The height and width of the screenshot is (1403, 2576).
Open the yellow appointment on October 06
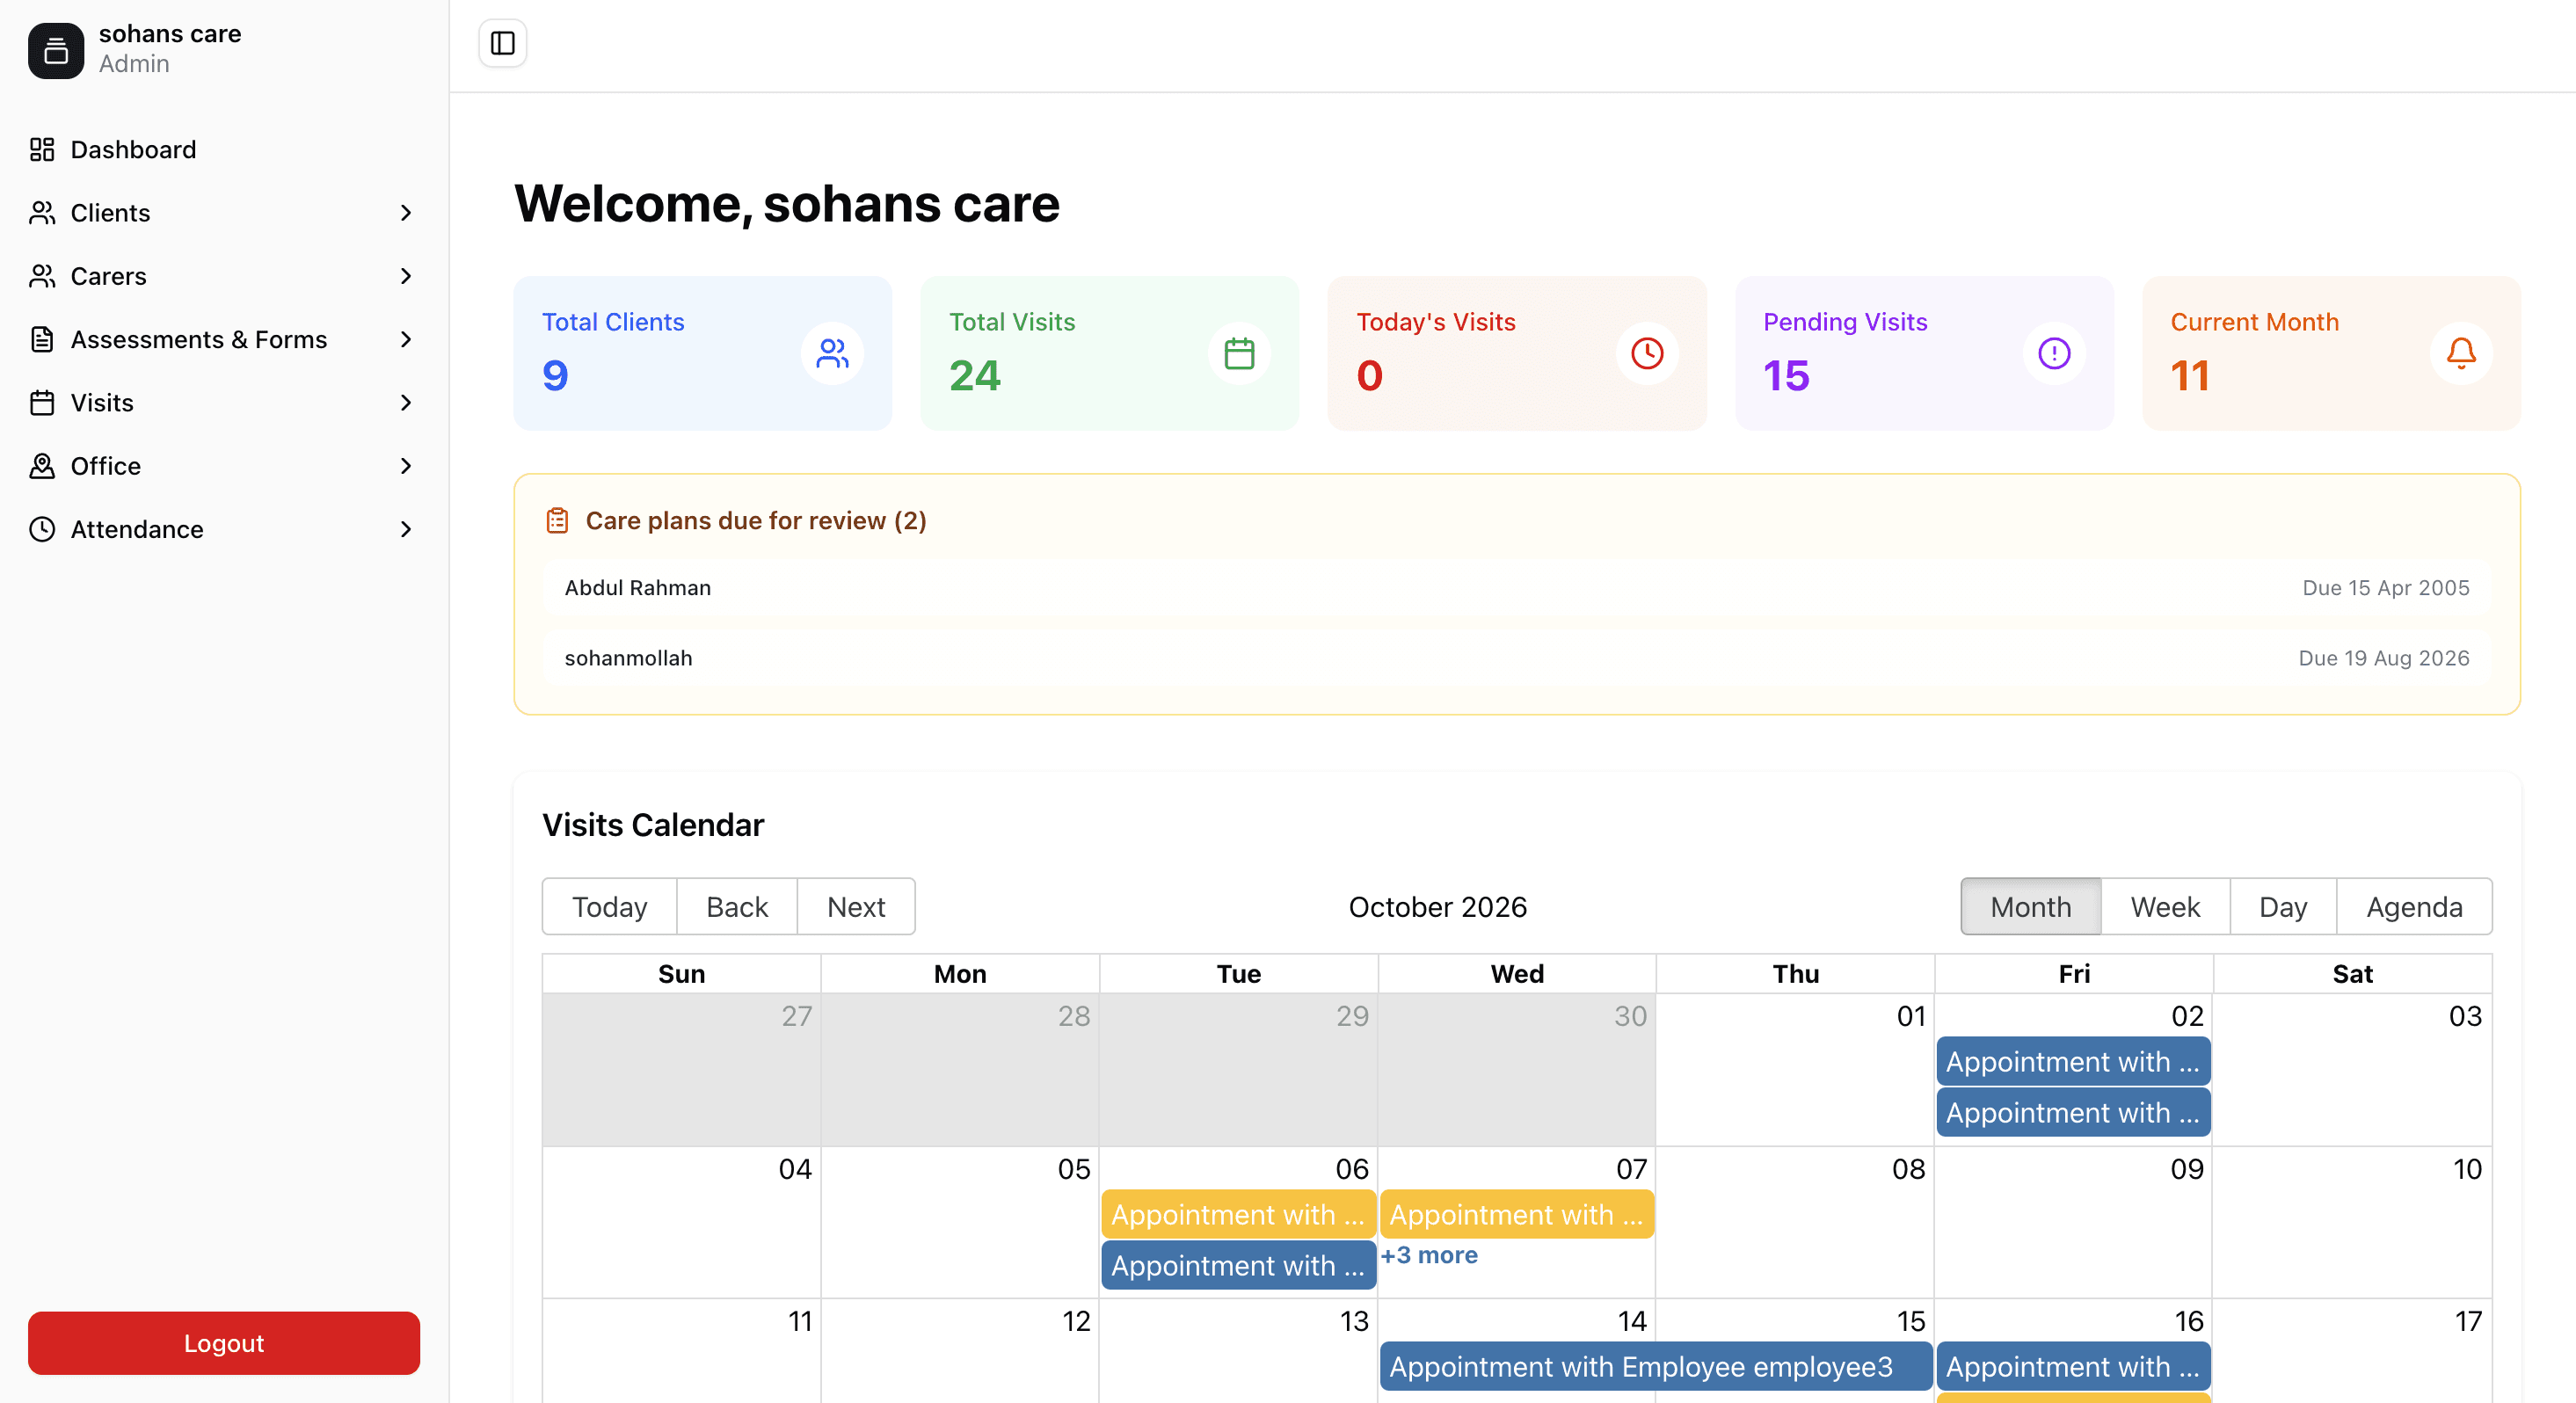(x=1239, y=1215)
